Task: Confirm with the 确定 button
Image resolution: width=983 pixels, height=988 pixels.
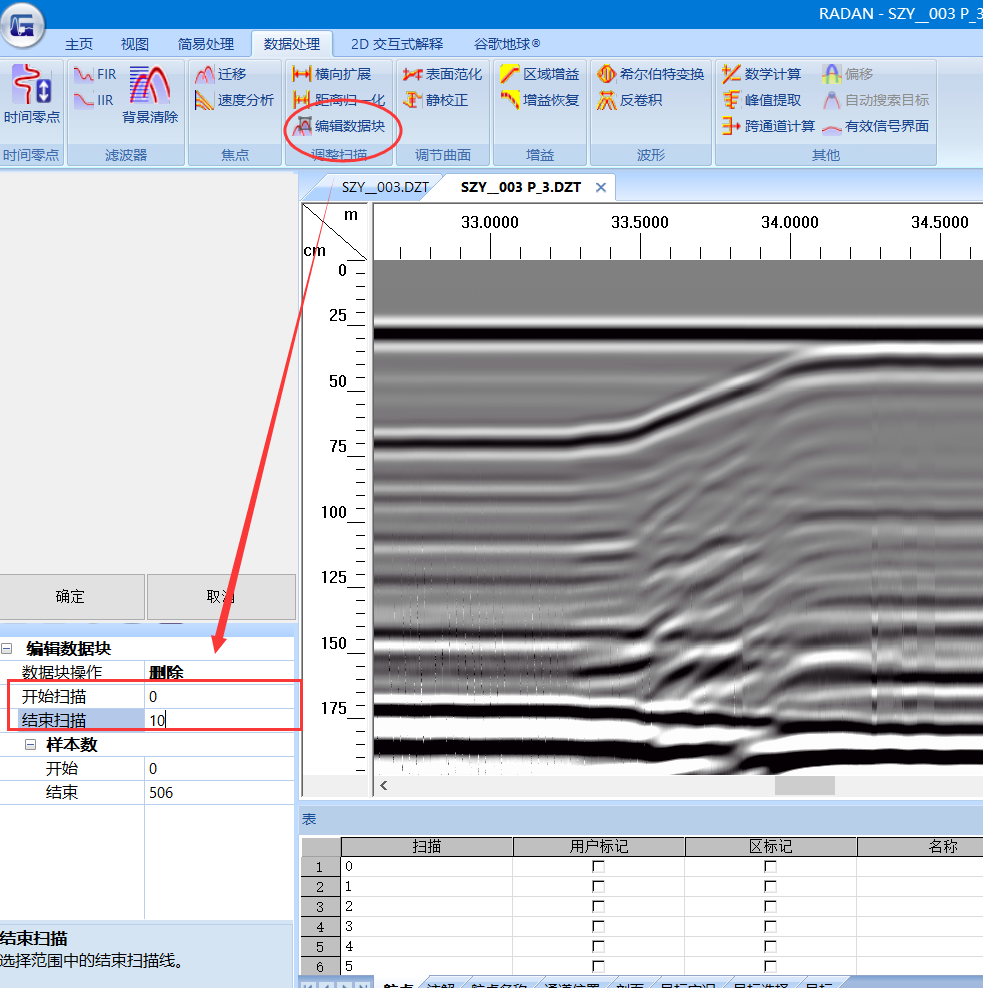Action: pyautogui.click(x=70, y=596)
